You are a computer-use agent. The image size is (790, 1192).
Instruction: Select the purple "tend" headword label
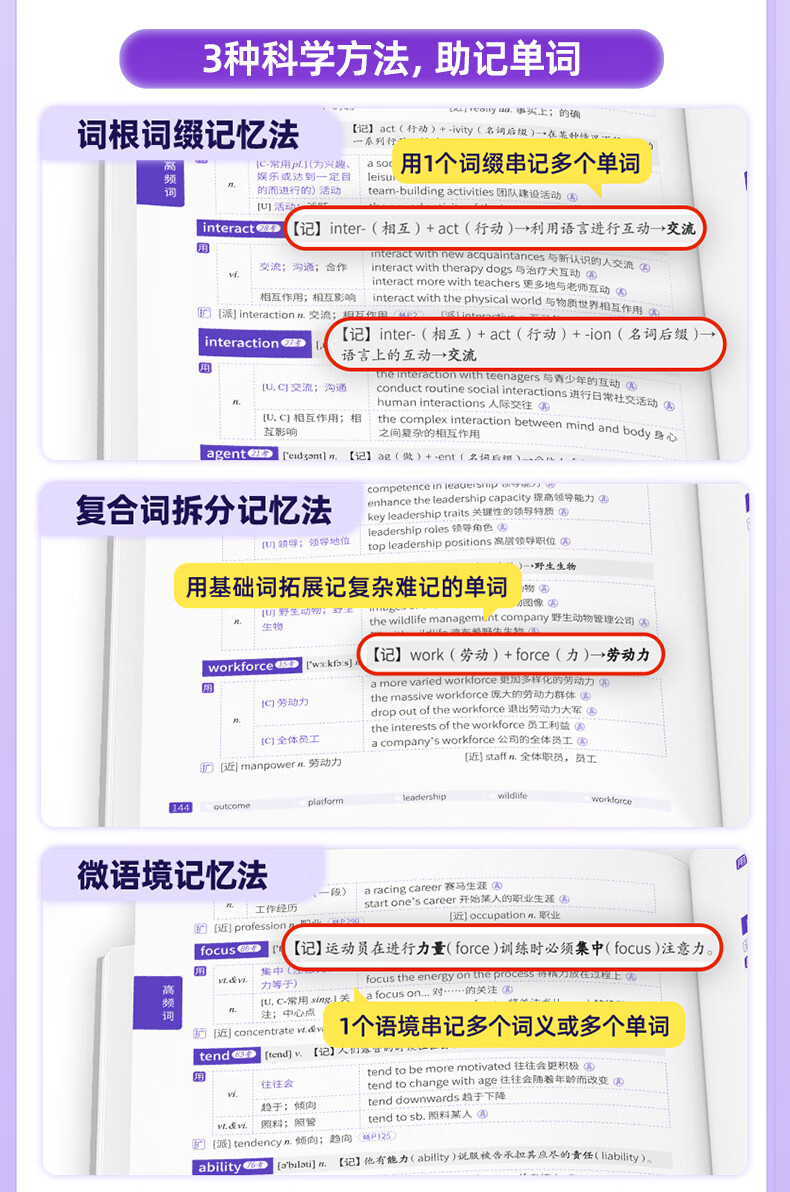point(225,1055)
